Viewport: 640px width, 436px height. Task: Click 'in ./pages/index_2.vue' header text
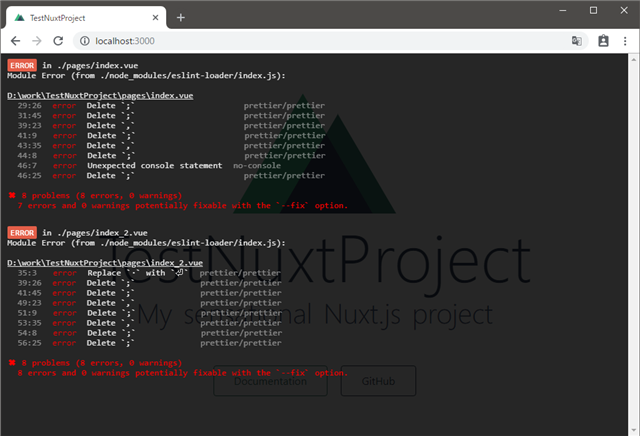95,233
